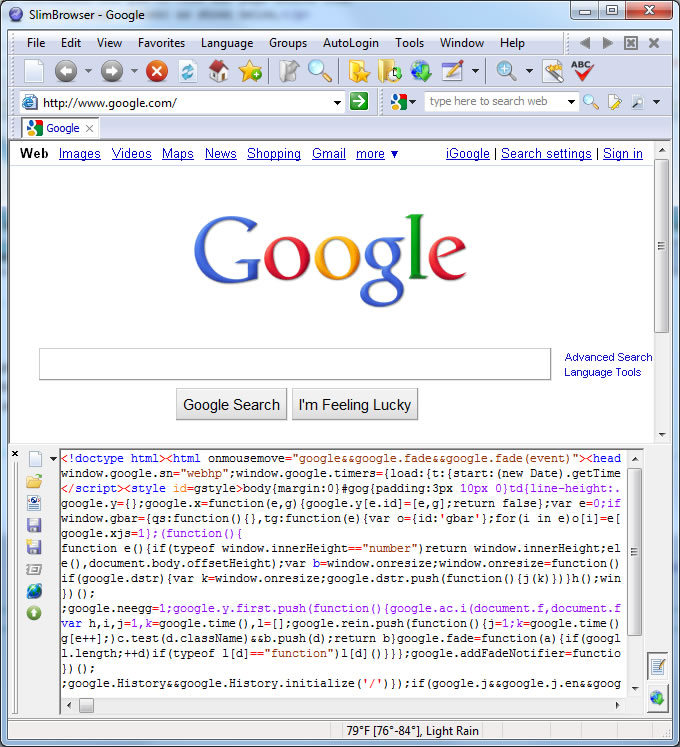This screenshot has height=747, width=680.
Task: Click the page vertical scrollbar thumb
Action: pyautogui.click(x=661, y=246)
